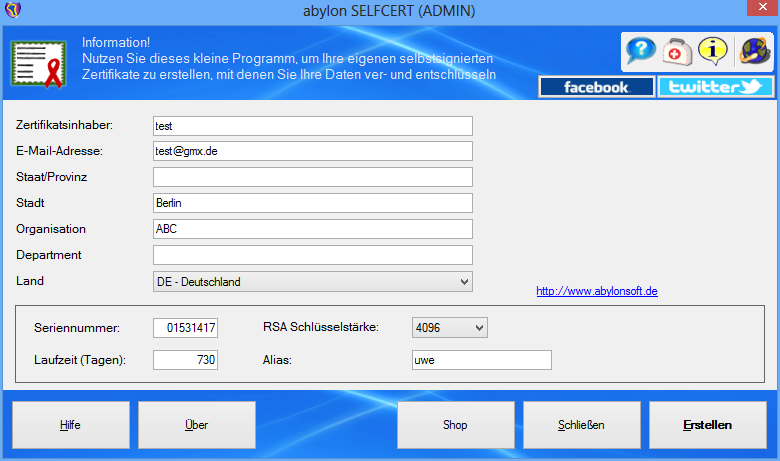780x461 pixels.
Task: Focus the Zertifikatsinhaber input field
Action: tap(313, 126)
